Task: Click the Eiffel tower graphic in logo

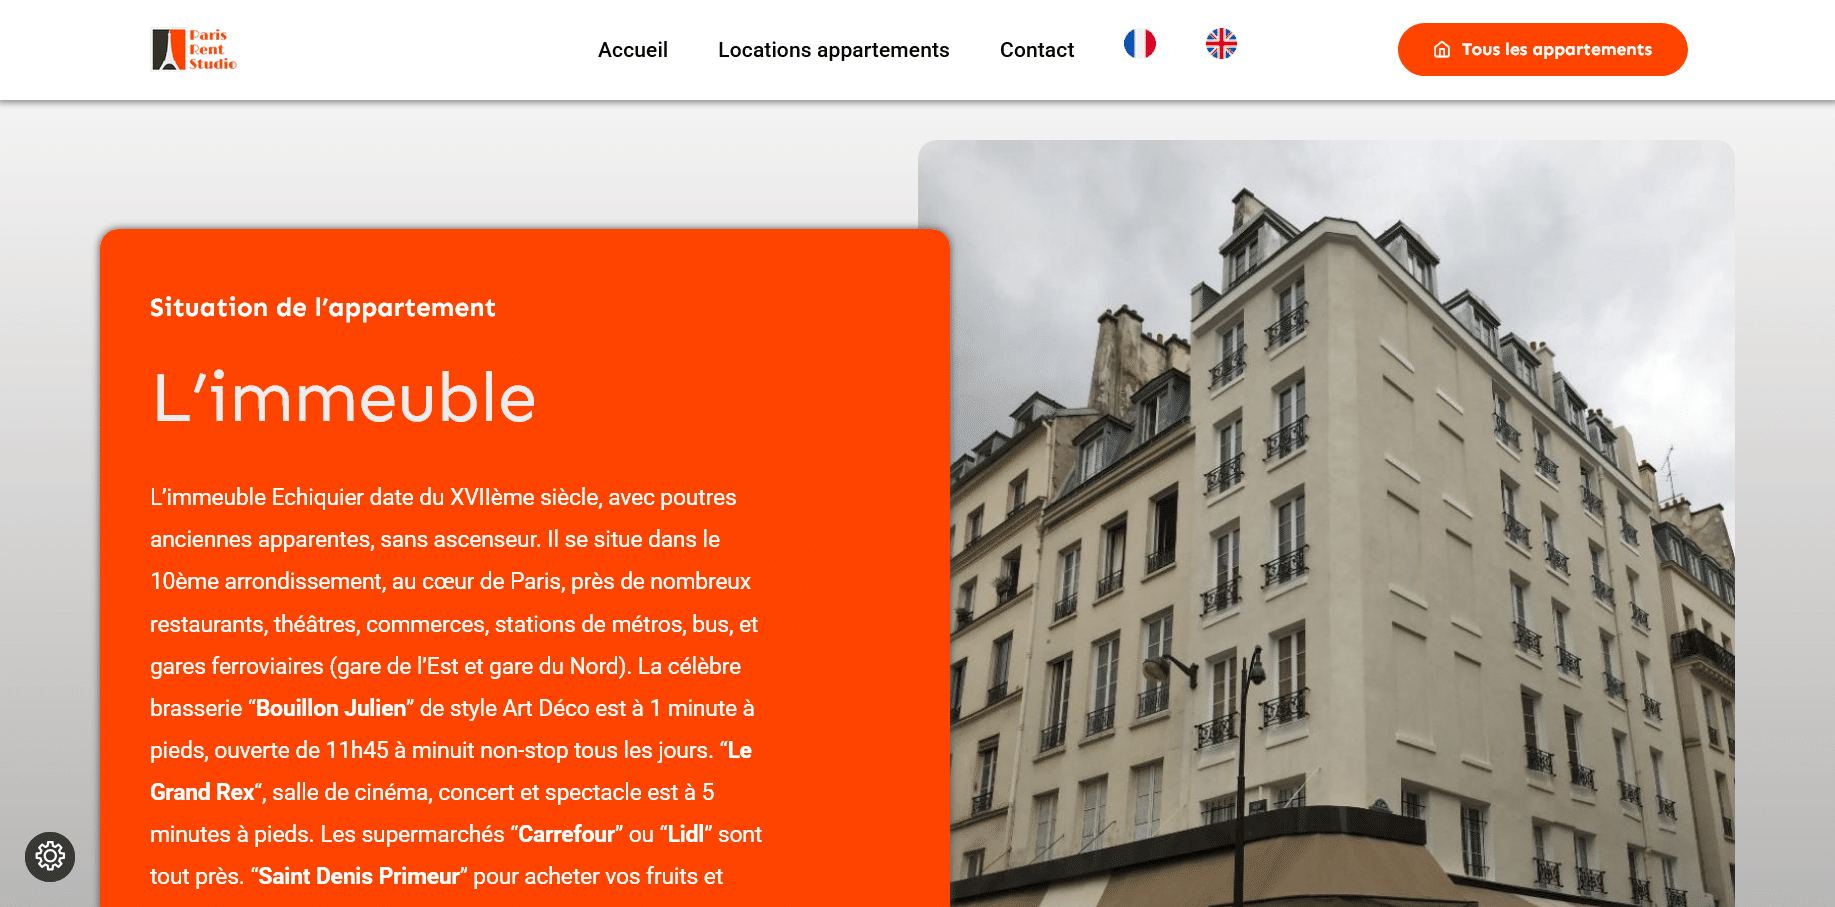Action: pos(168,49)
